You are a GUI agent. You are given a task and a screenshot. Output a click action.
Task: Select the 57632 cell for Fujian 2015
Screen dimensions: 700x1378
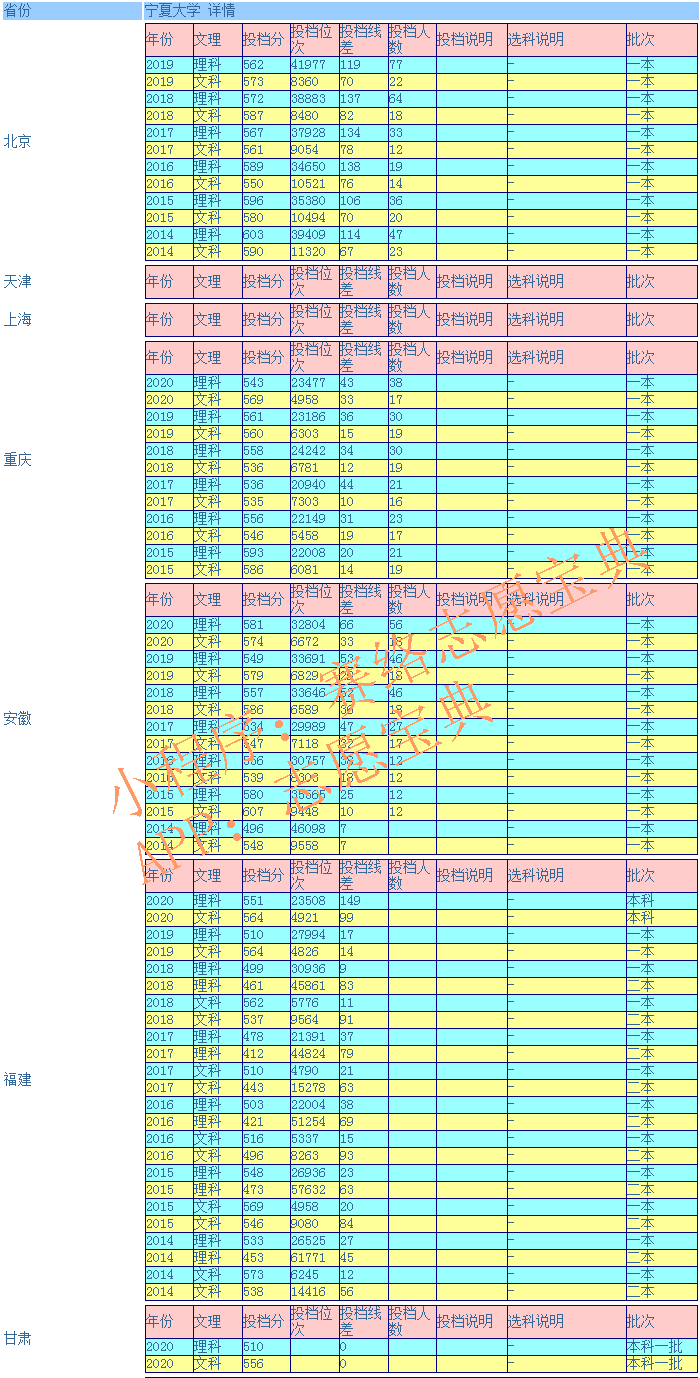(314, 1190)
